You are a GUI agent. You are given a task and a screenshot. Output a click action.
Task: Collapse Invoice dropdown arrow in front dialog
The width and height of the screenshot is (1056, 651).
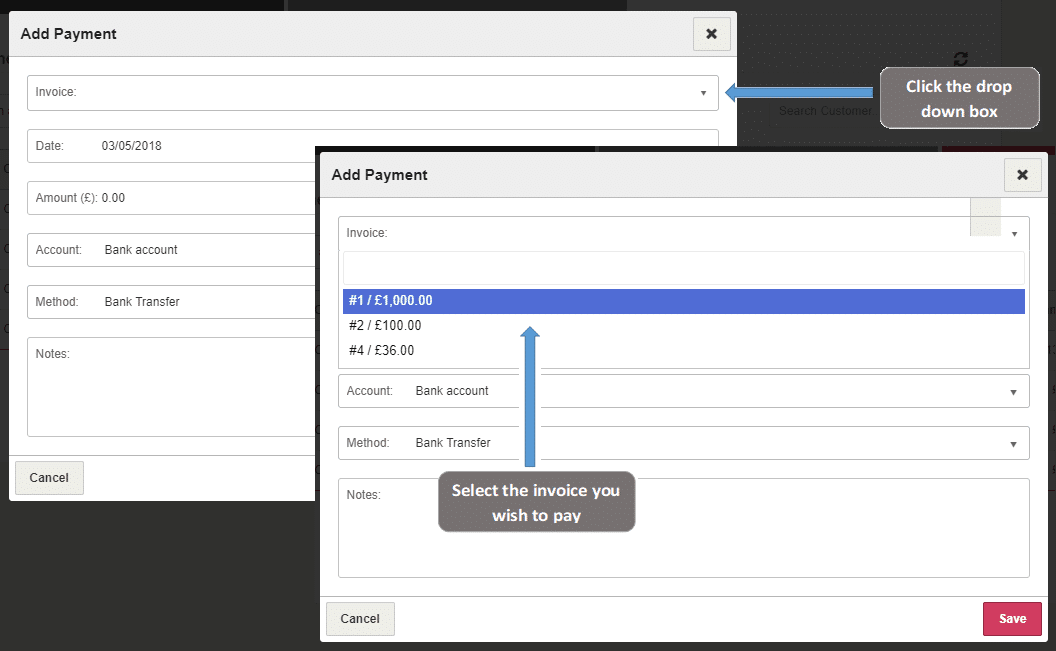(x=1014, y=234)
